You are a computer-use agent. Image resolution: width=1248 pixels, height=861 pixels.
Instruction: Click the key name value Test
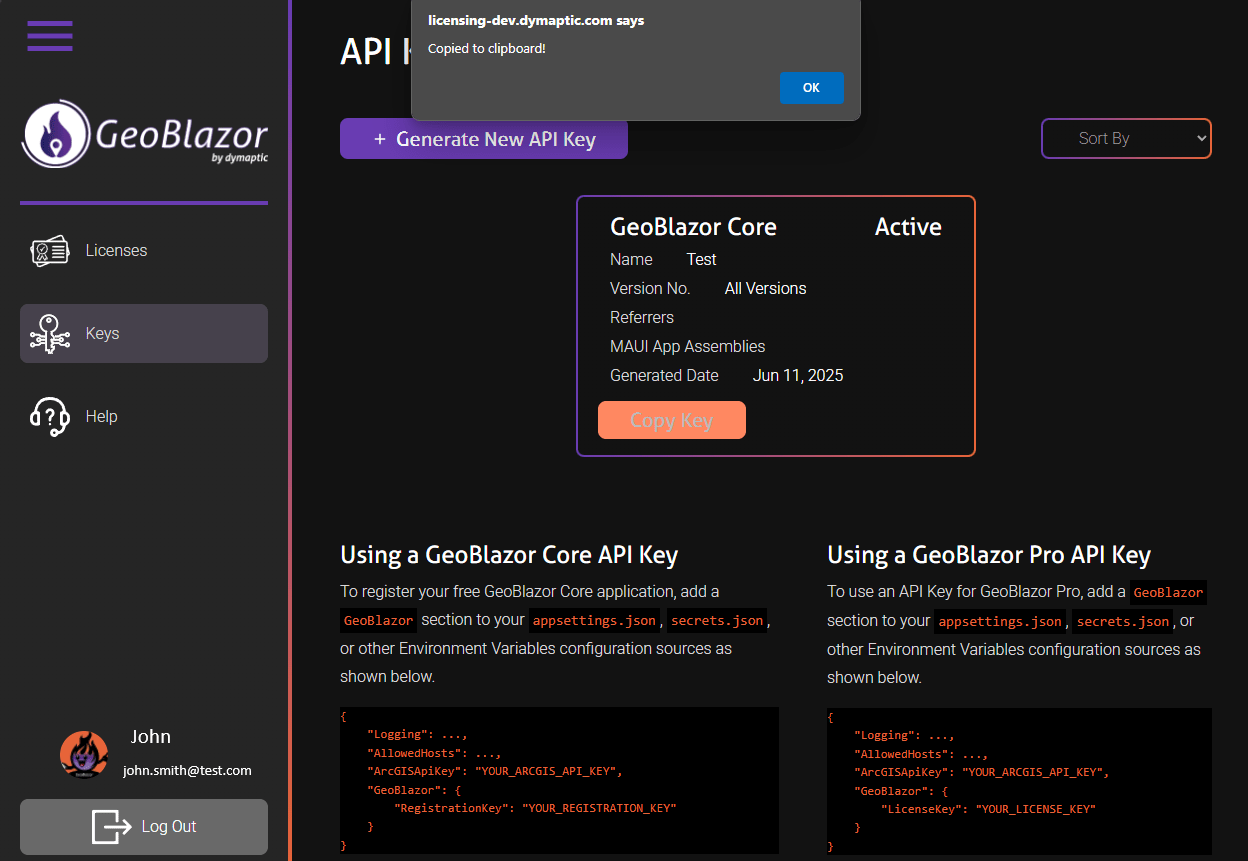click(x=701, y=260)
